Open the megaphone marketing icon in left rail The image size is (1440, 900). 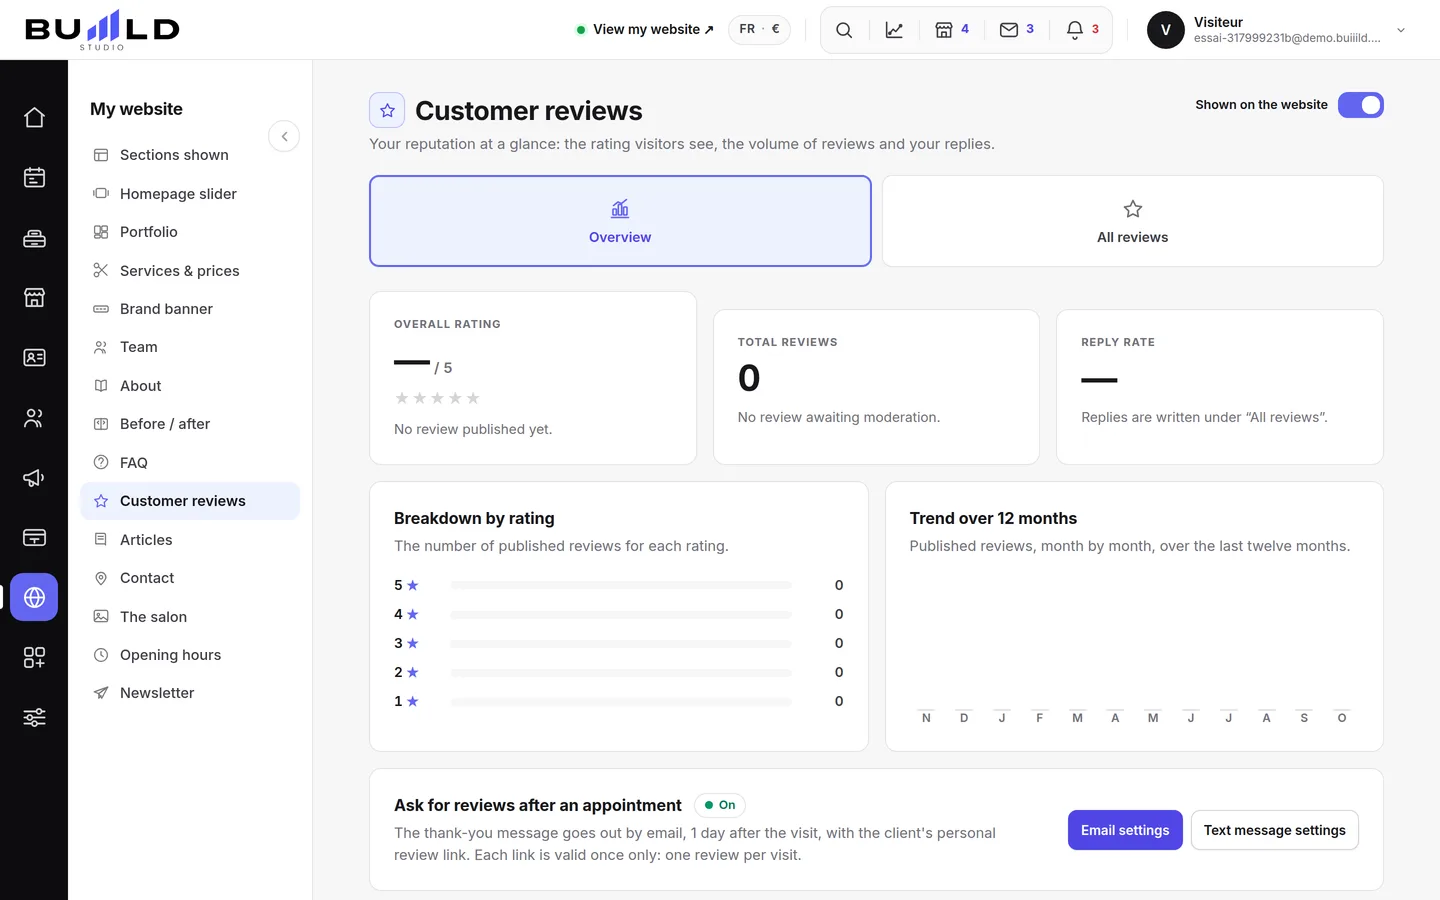[34, 478]
